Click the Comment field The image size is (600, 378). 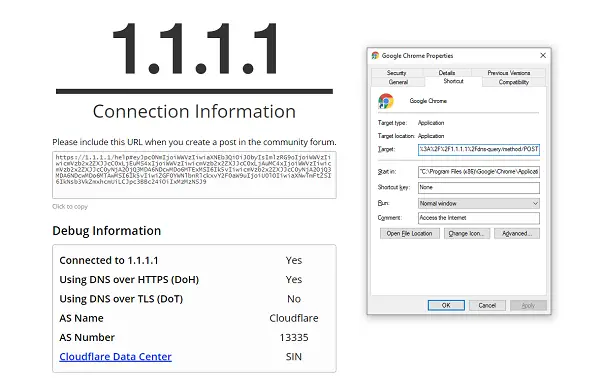[479, 218]
